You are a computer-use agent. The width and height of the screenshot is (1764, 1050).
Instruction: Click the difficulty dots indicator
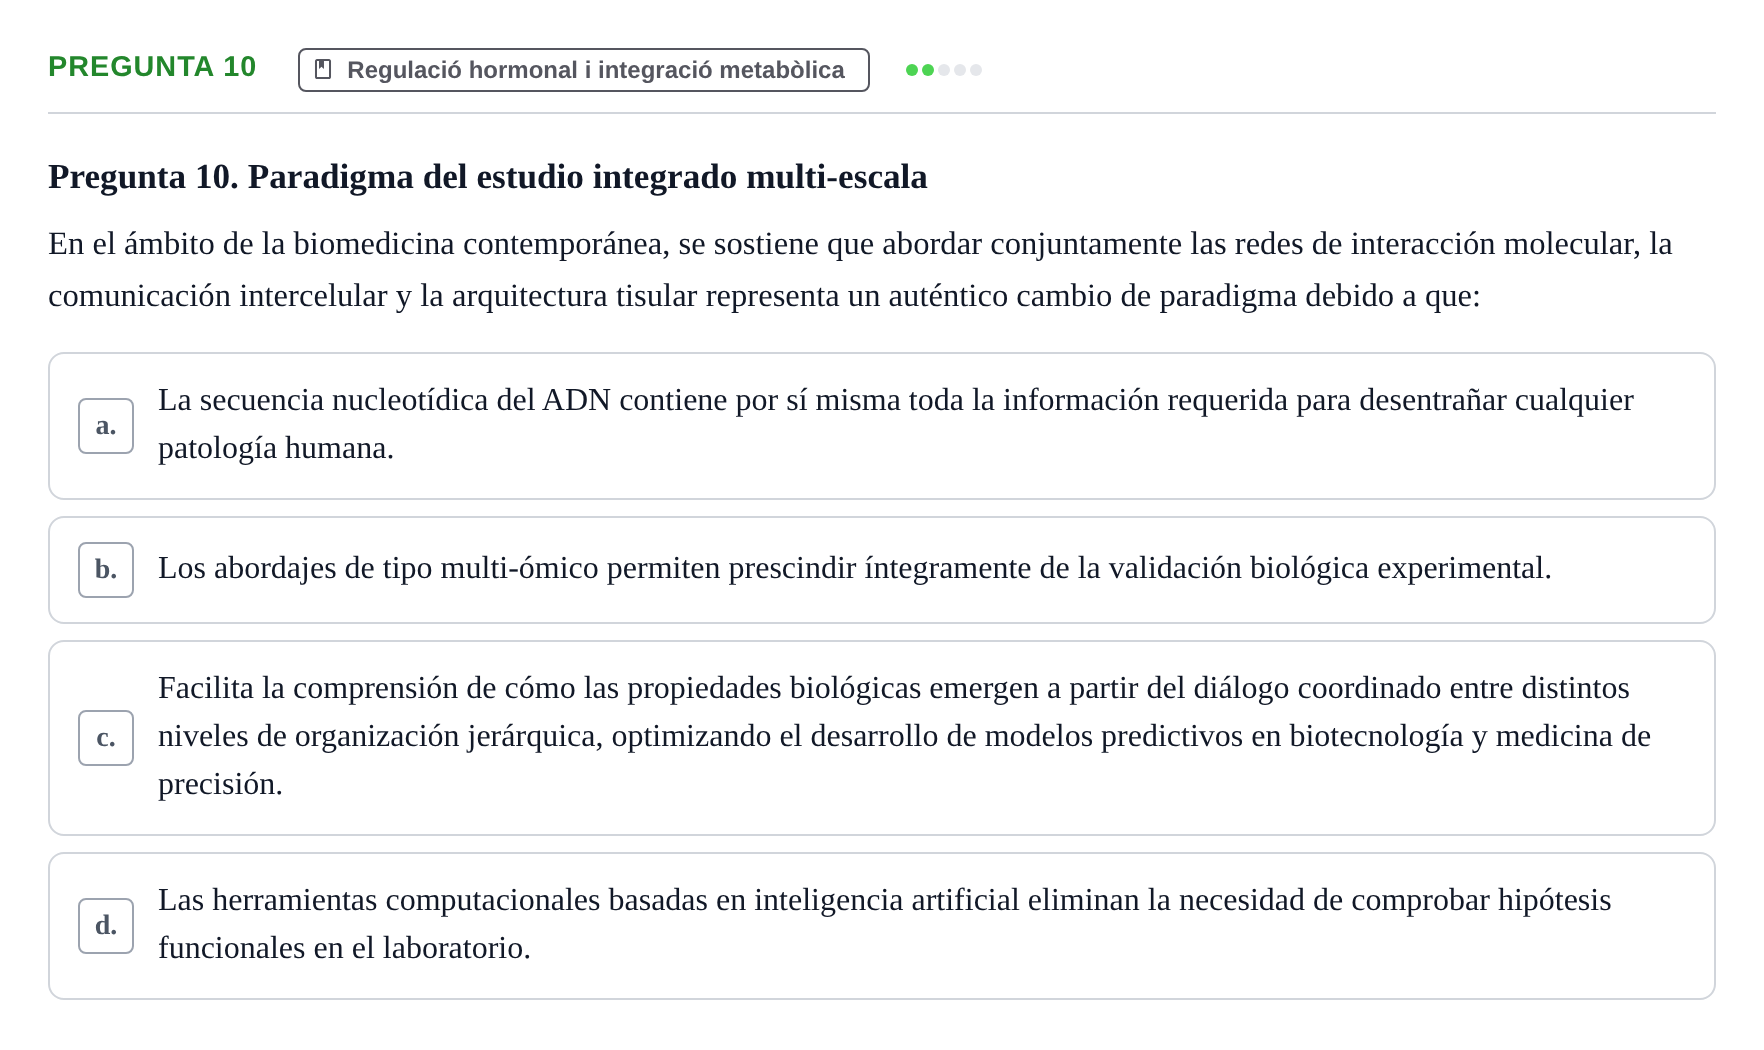[944, 70]
